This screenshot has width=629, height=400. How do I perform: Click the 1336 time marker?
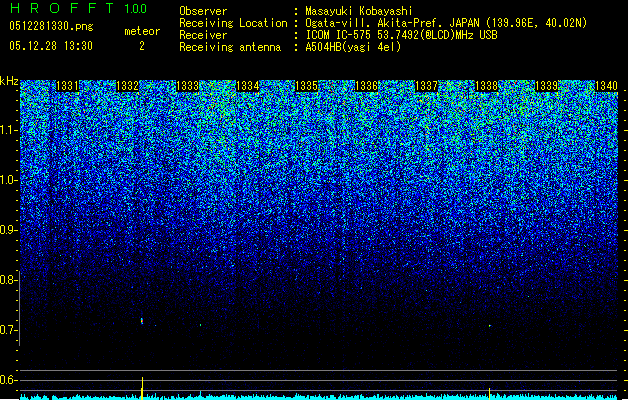pos(366,86)
